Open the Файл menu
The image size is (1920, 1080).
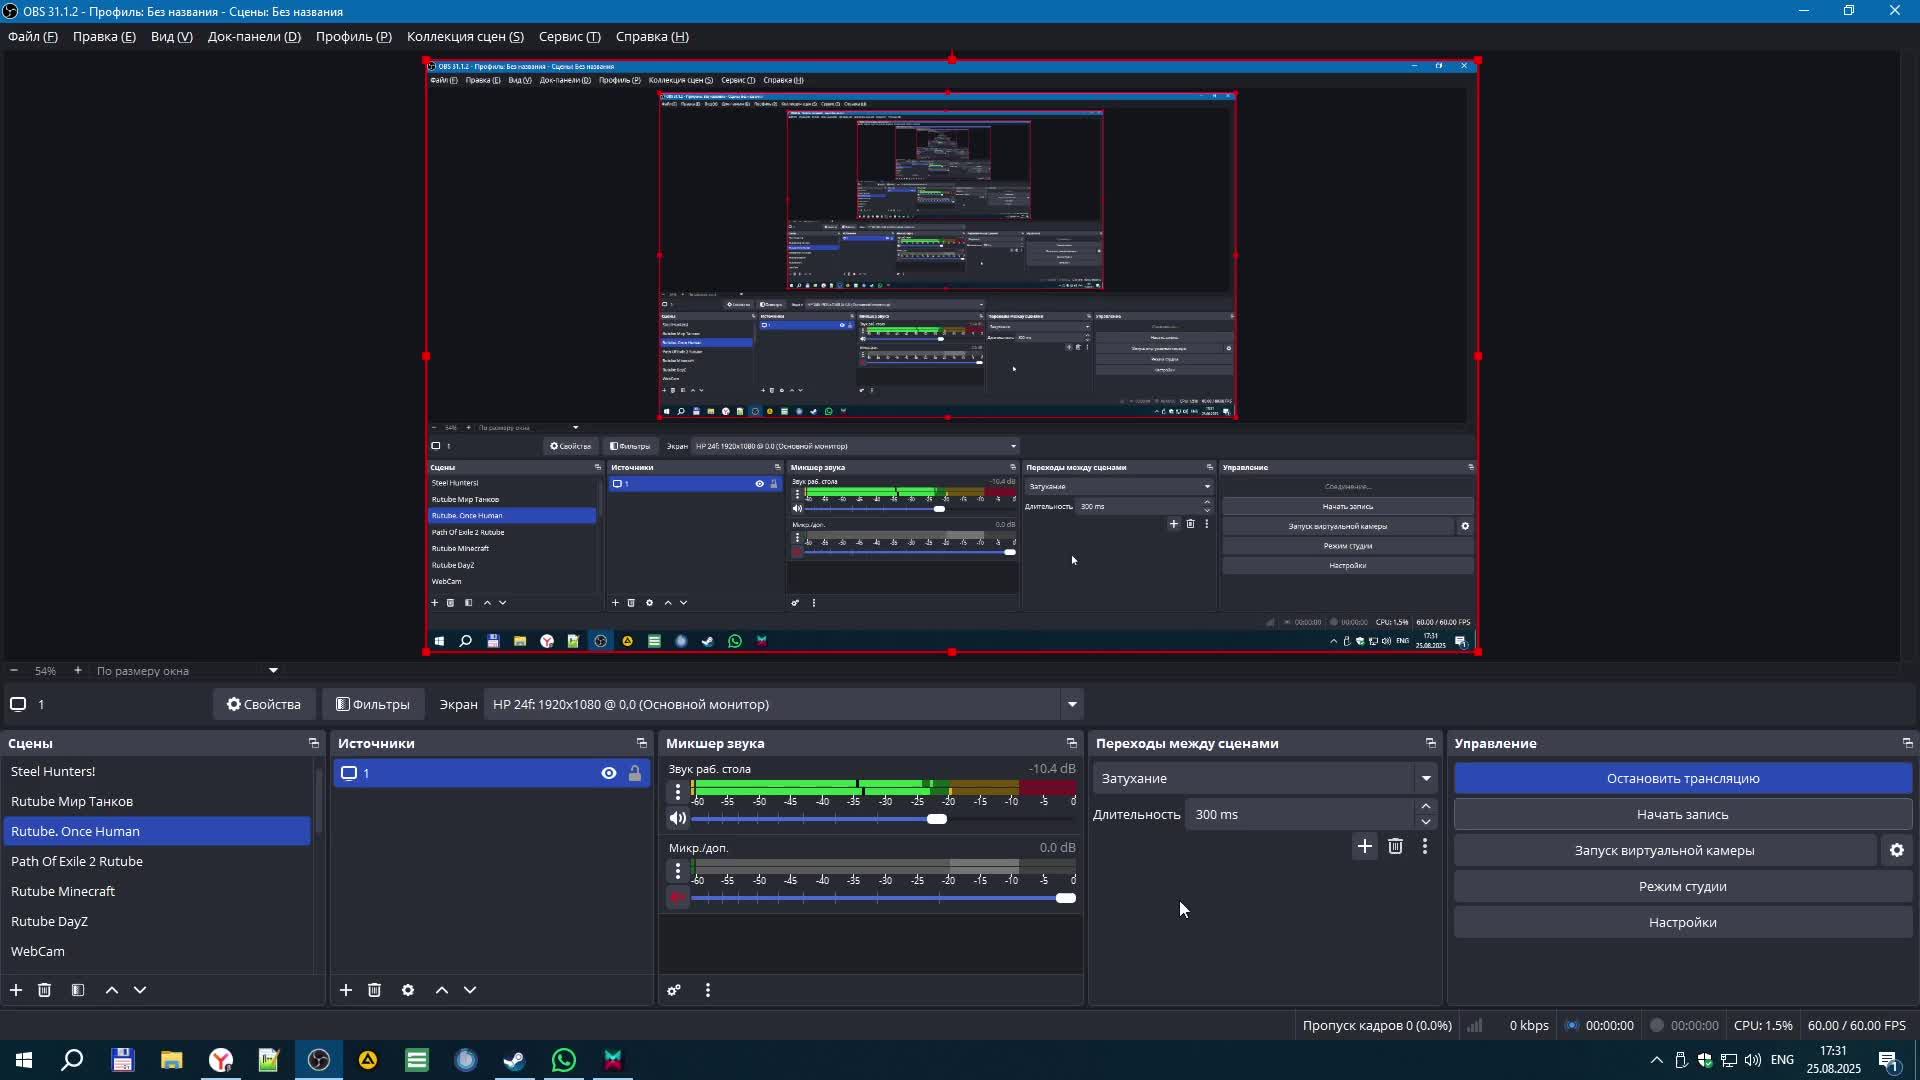pos(33,36)
